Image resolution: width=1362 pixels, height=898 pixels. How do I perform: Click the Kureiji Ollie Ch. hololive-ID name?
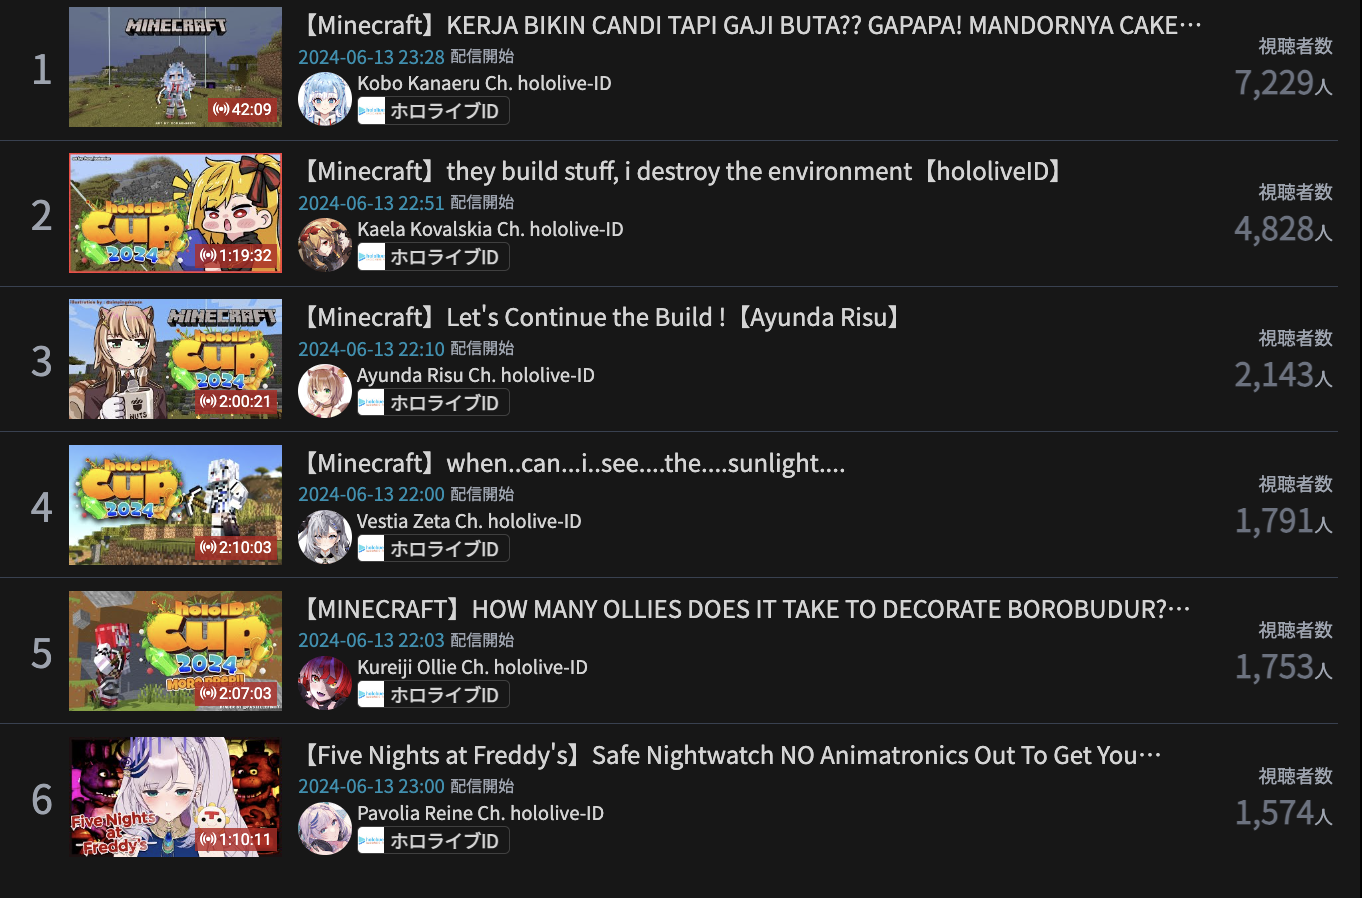pyautogui.click(x=472, y=667)
